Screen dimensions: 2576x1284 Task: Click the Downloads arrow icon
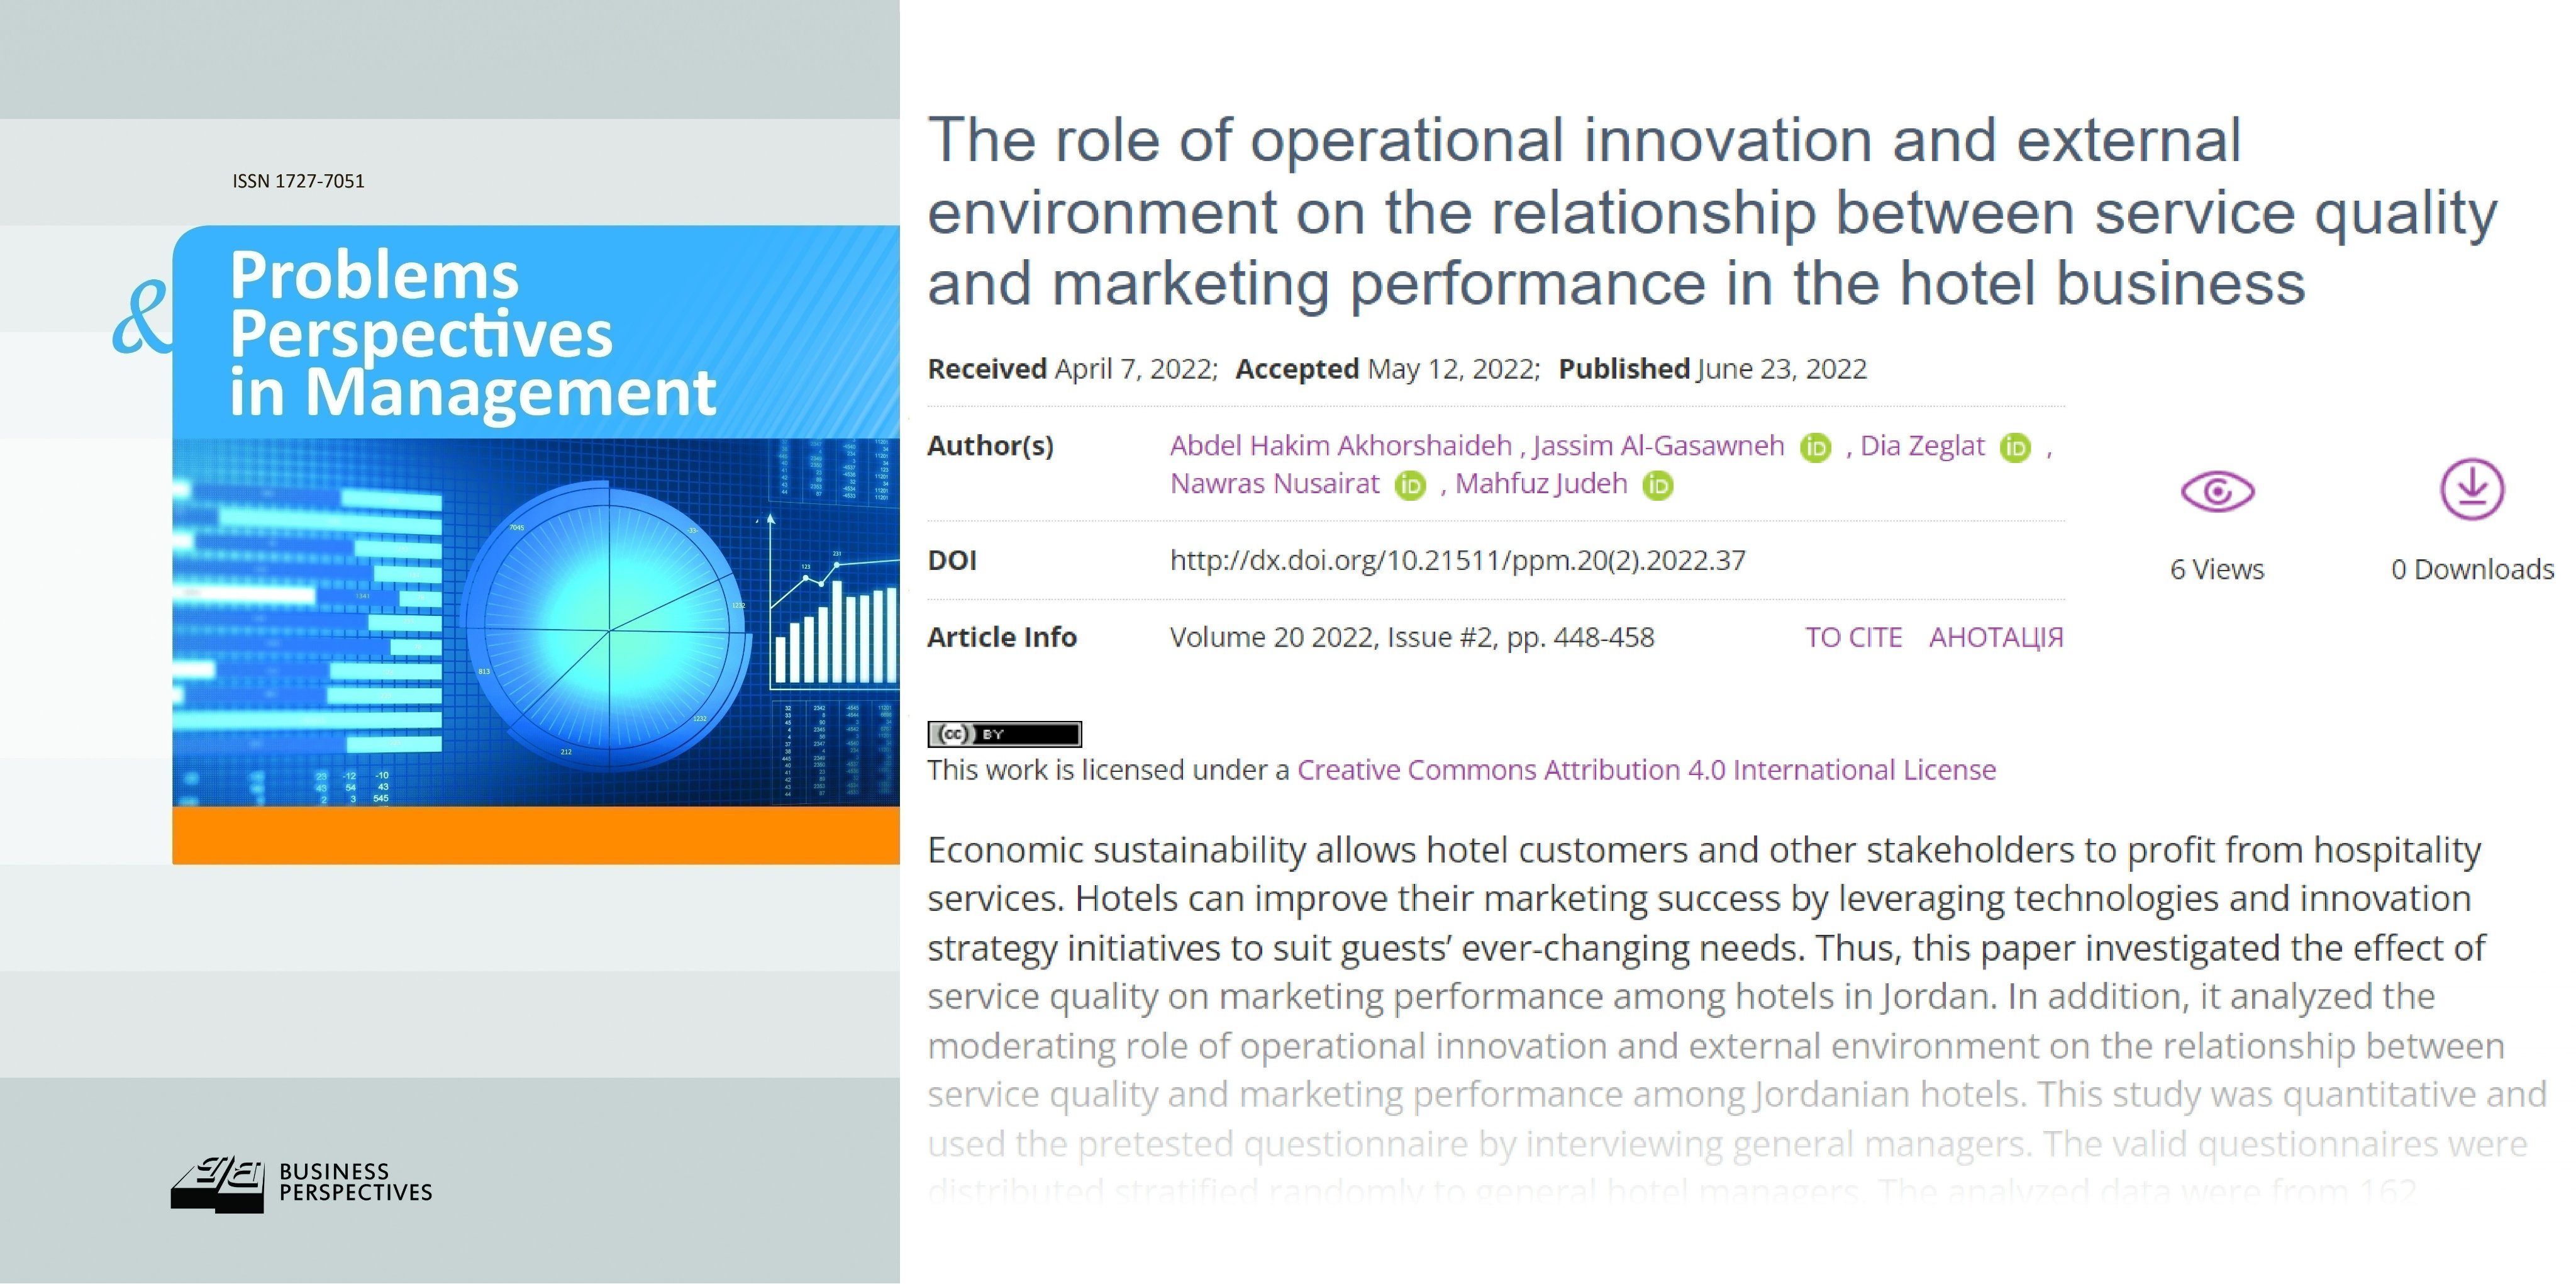tap(2472, 489)
